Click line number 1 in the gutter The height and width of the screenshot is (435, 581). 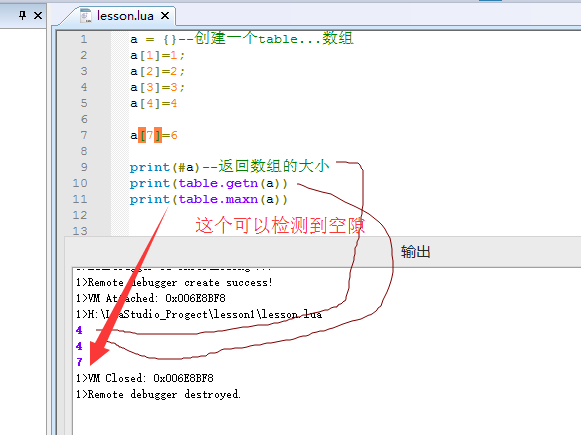click(x=84, y=39)
